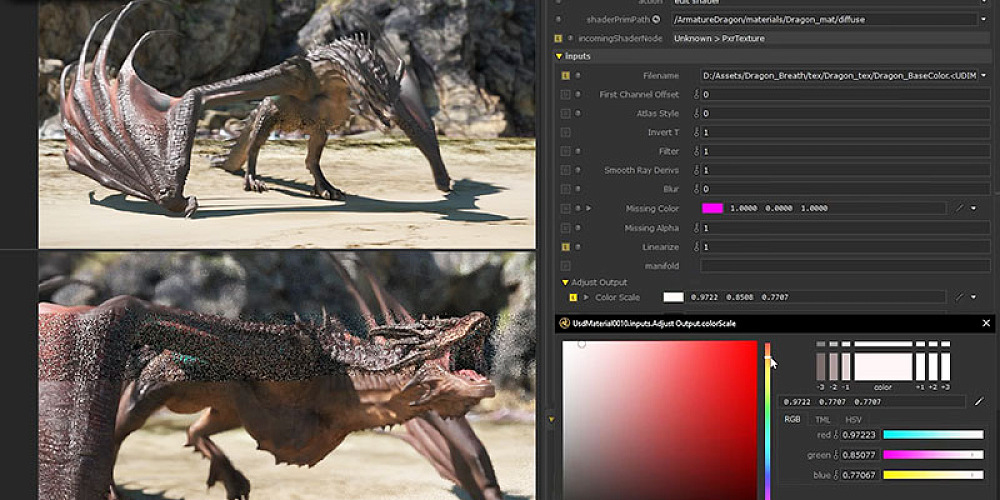
Task: Collapse the Adjust Output group
Action: click(x=565, y=282)
